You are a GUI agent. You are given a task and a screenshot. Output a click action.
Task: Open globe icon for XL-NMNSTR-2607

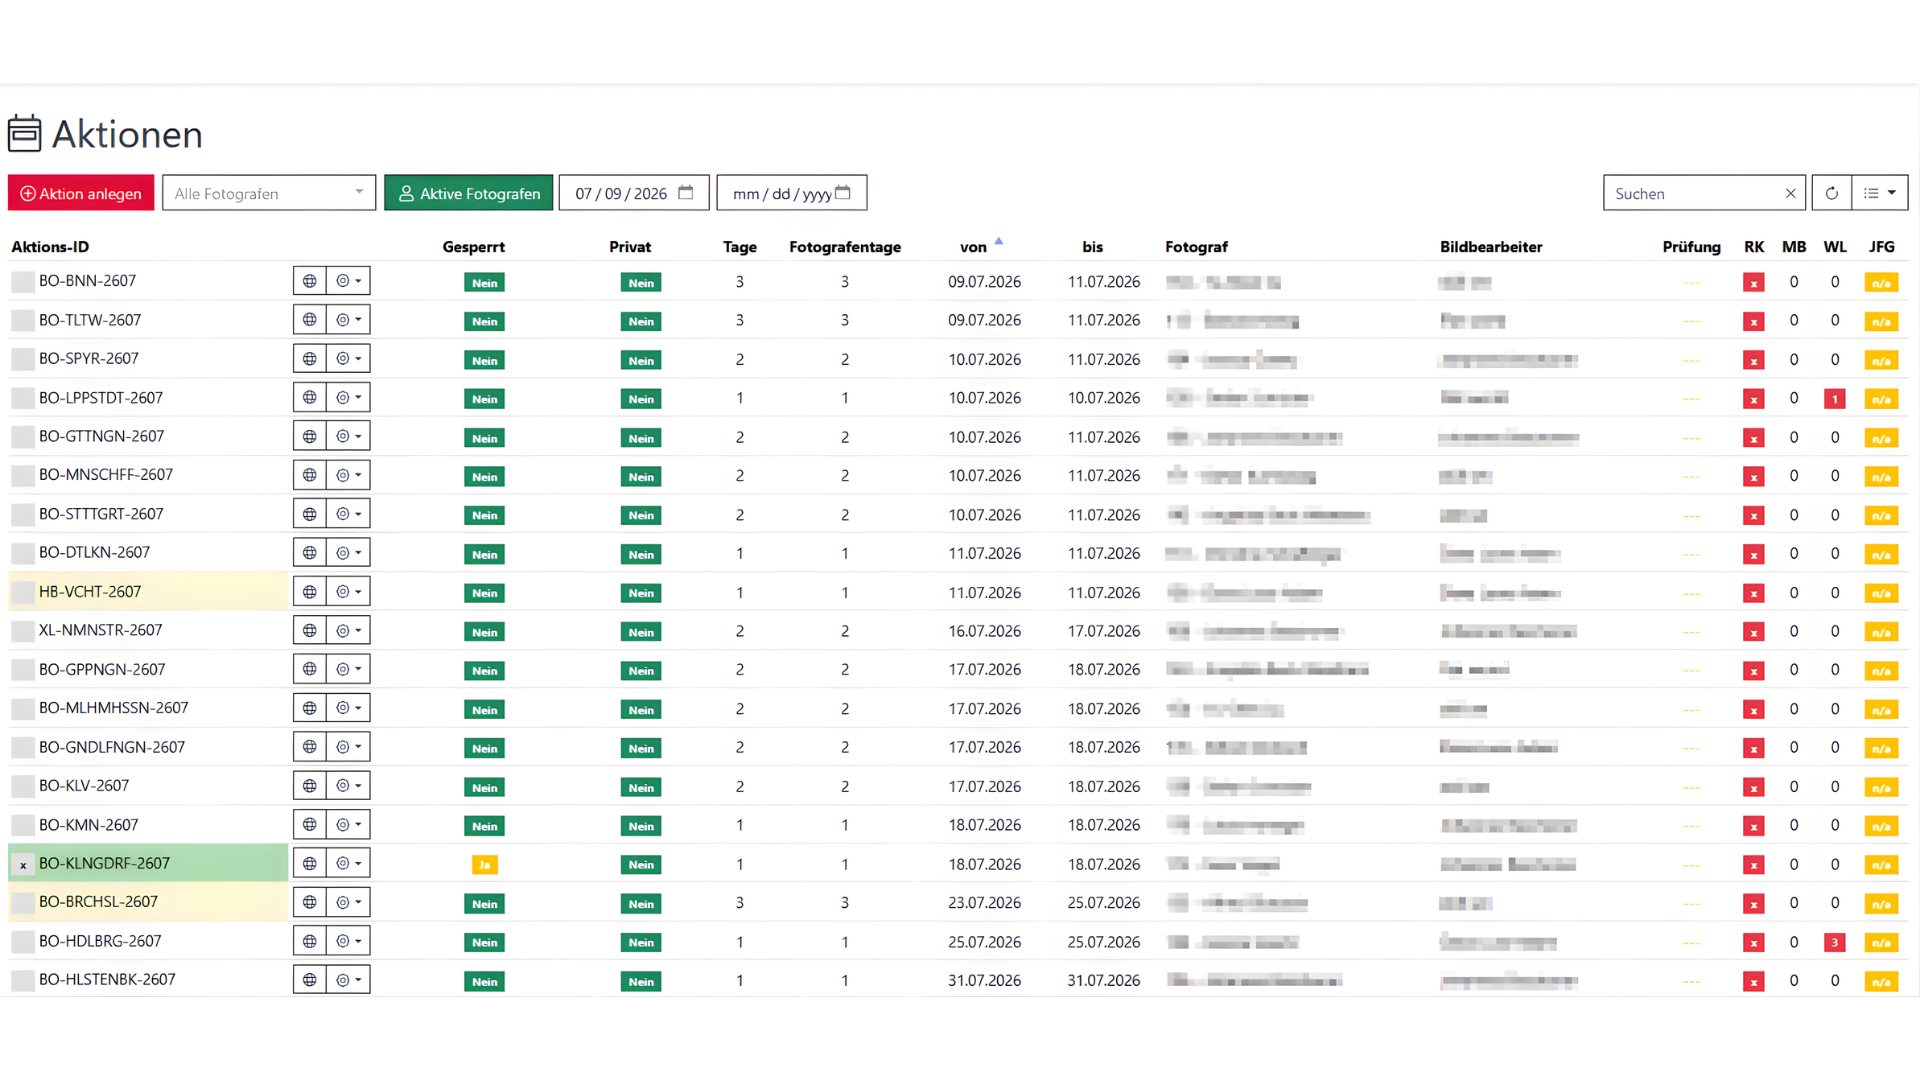click(x=310, y=630)
